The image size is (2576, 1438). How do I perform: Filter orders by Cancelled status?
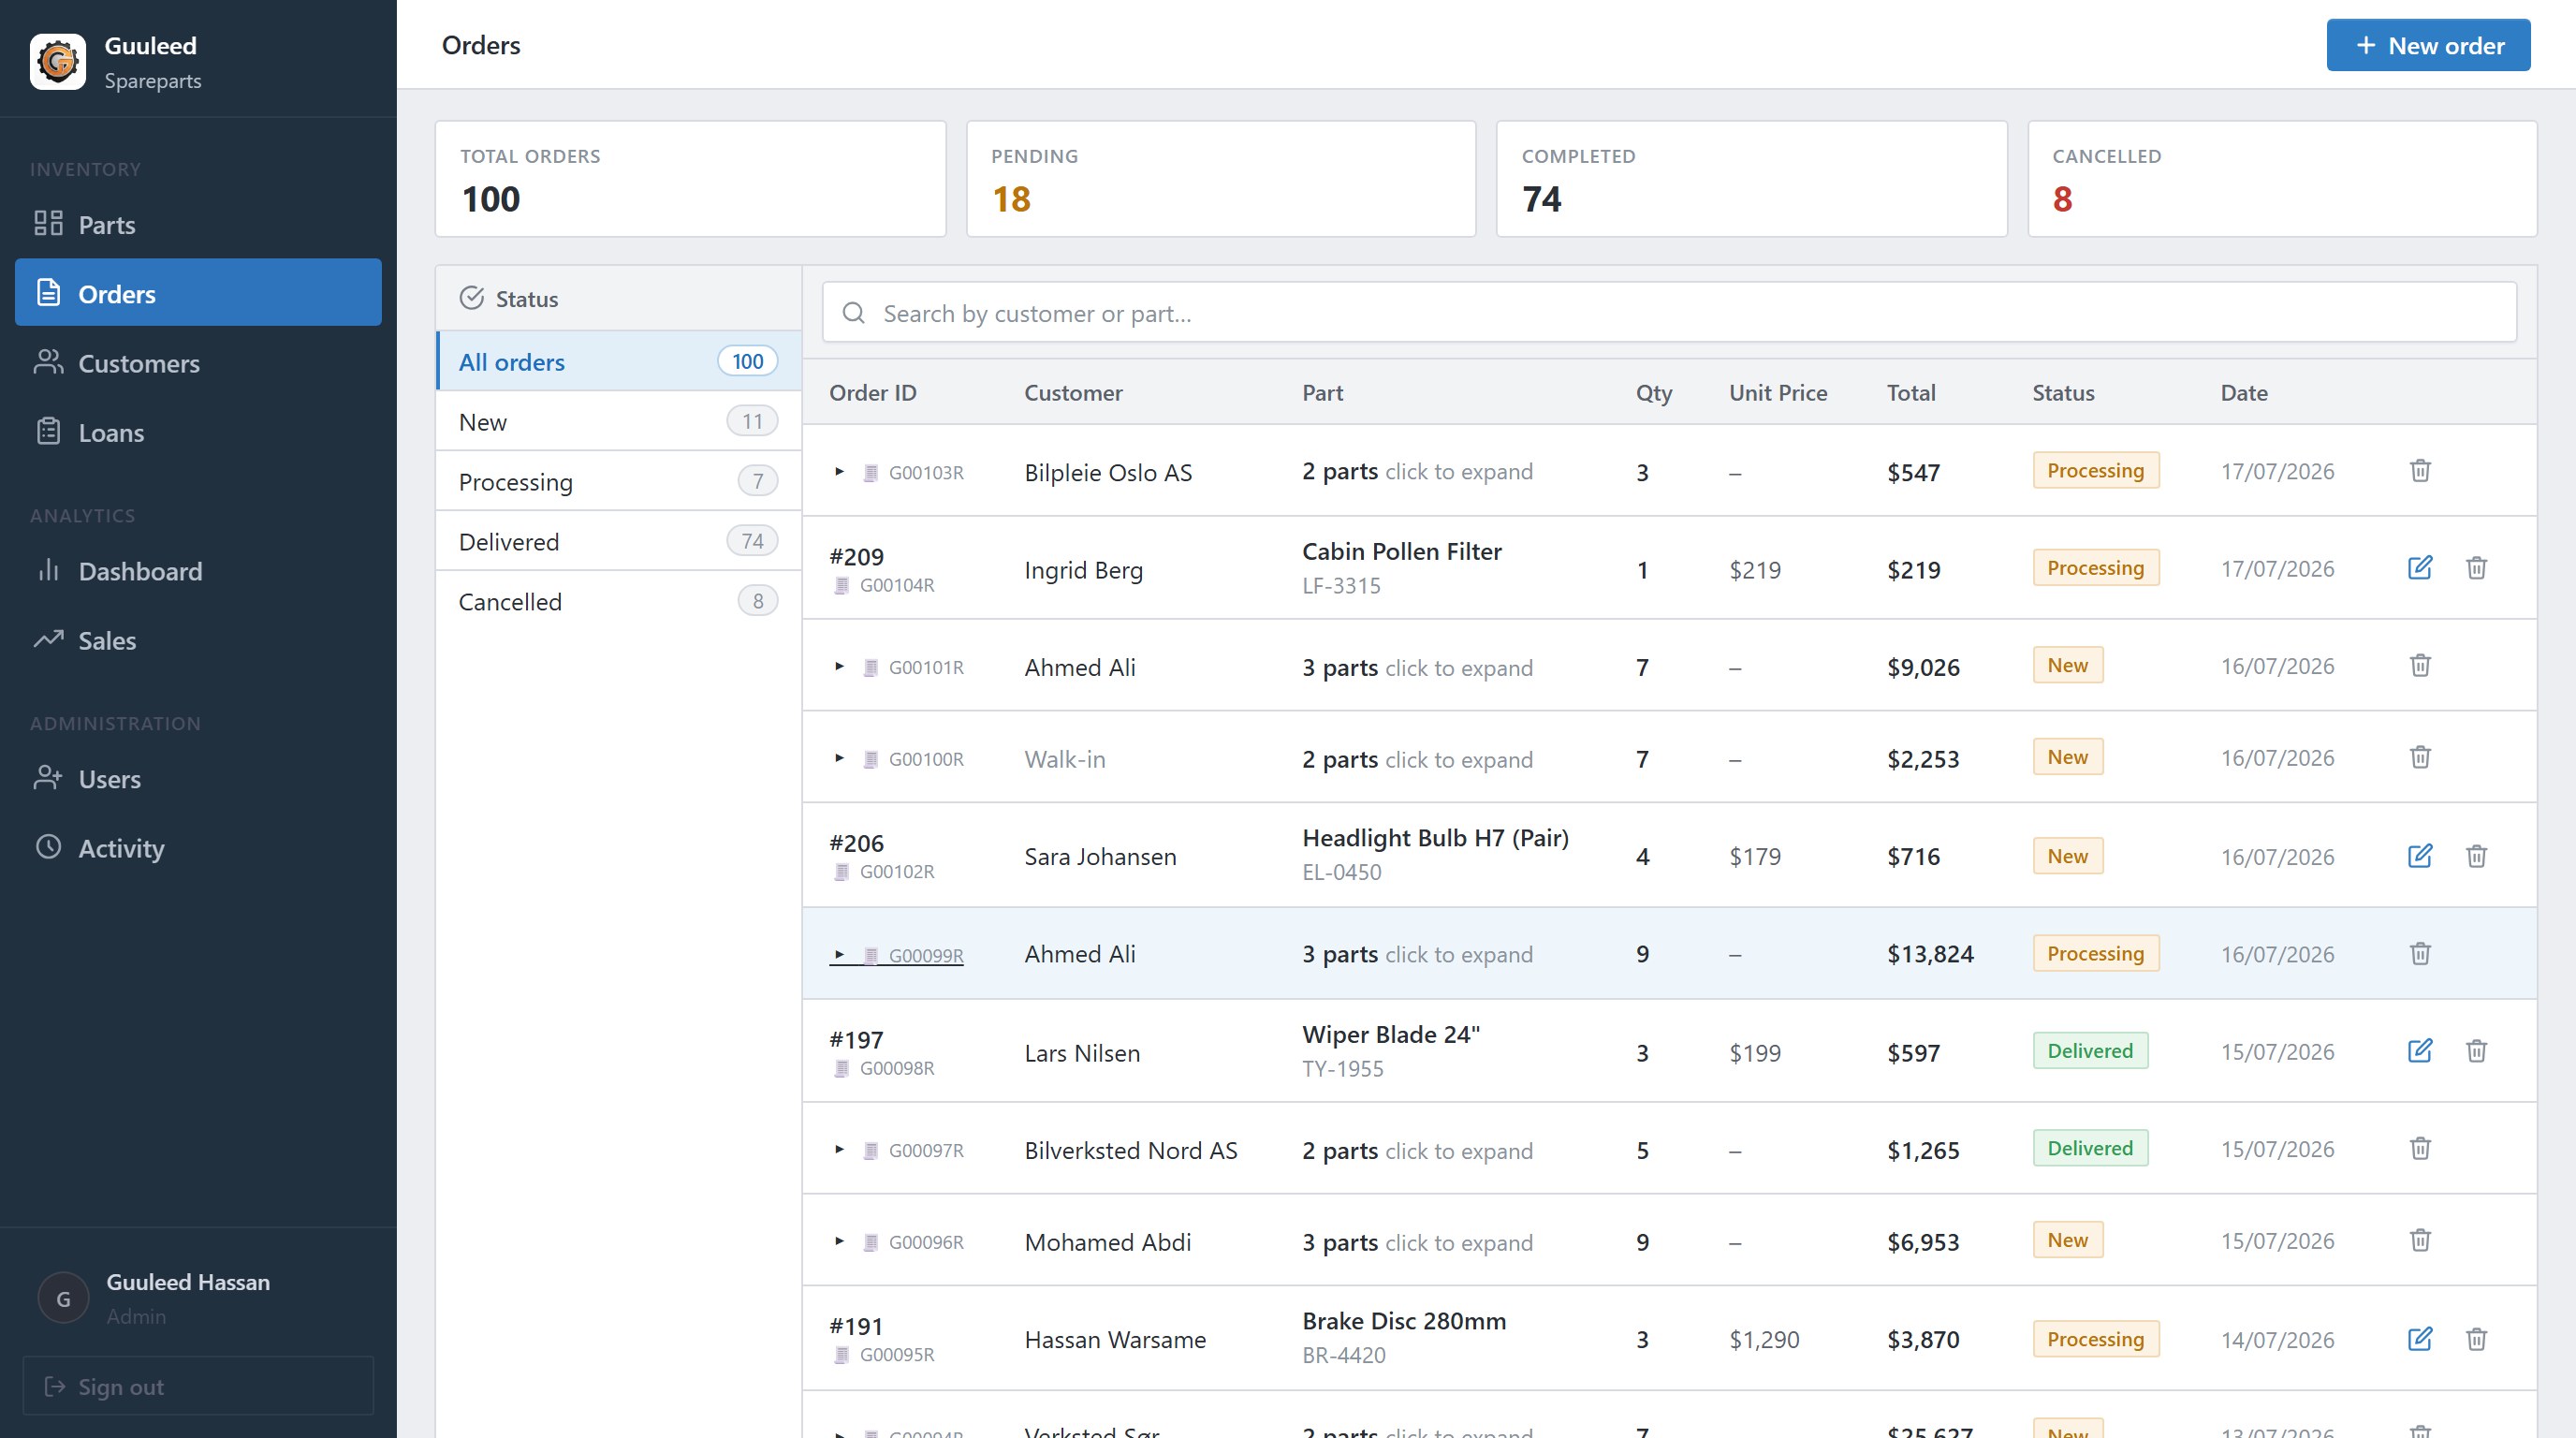tap(619, 601)
